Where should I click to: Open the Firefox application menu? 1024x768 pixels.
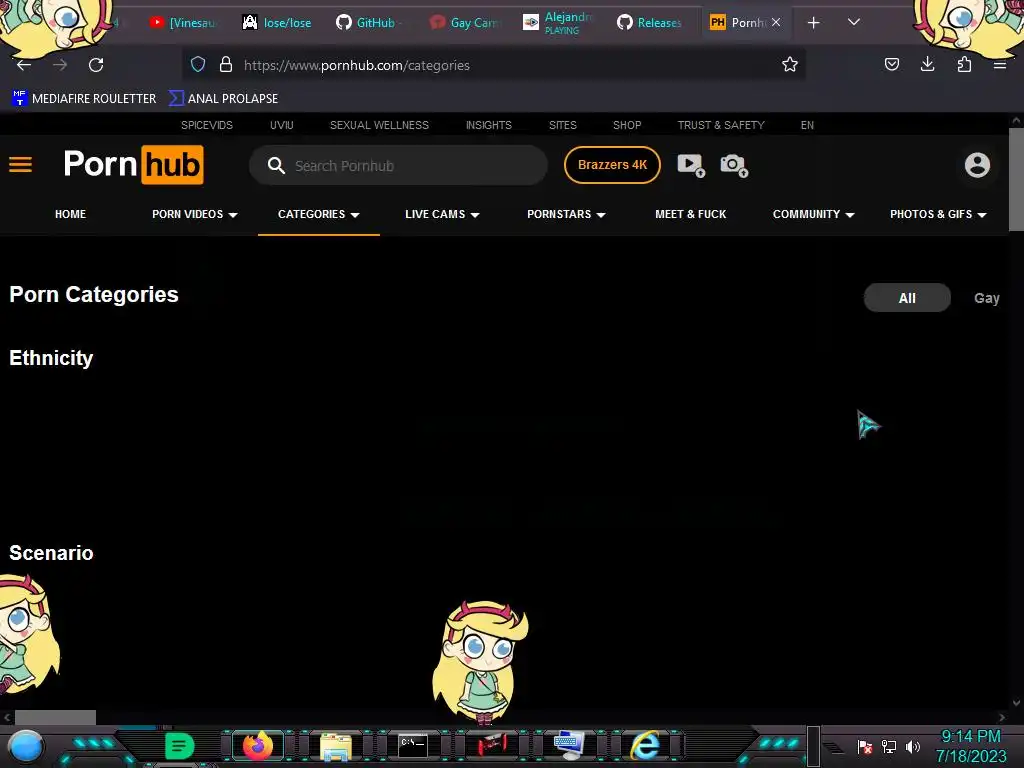[999, 65]
